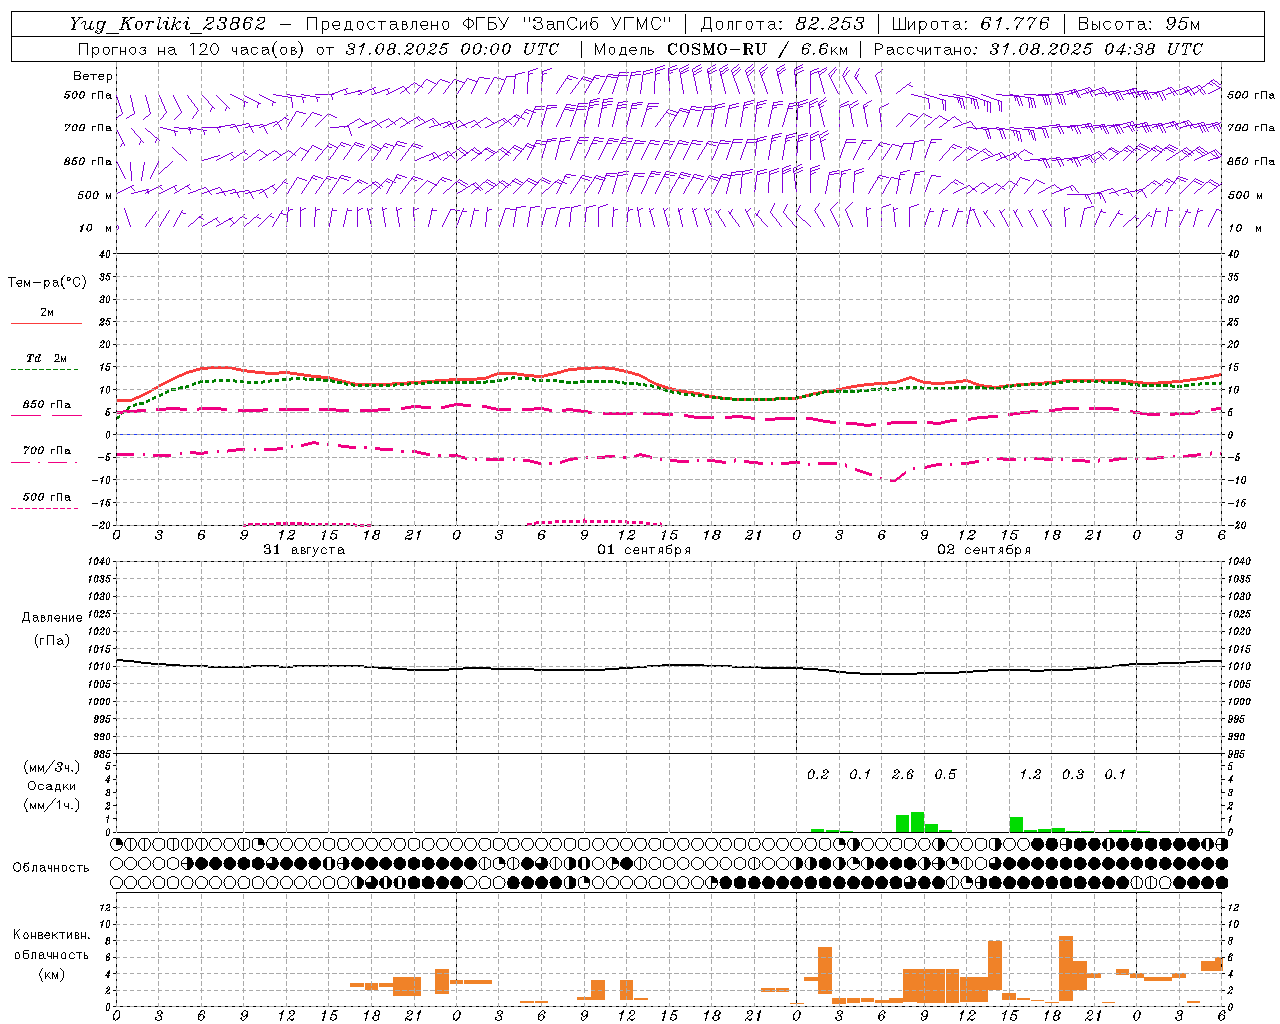
Task: Click the dashed line sample under temperature 850 гПа
Action: point(46,416)
